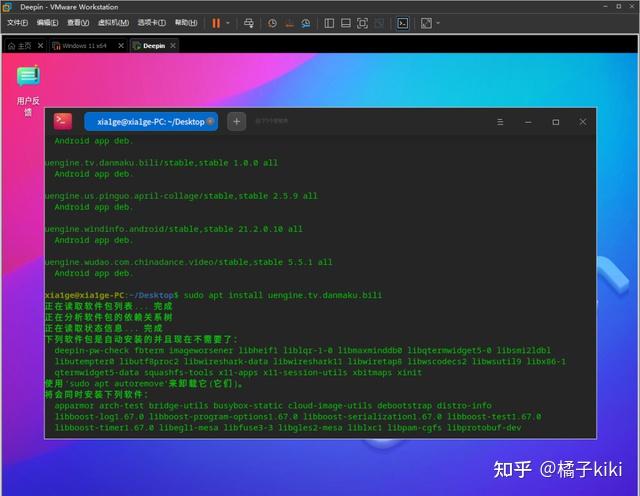Close the ~/Desktop terminal tab
Screen dimensions: 640x496
point(210,122)
